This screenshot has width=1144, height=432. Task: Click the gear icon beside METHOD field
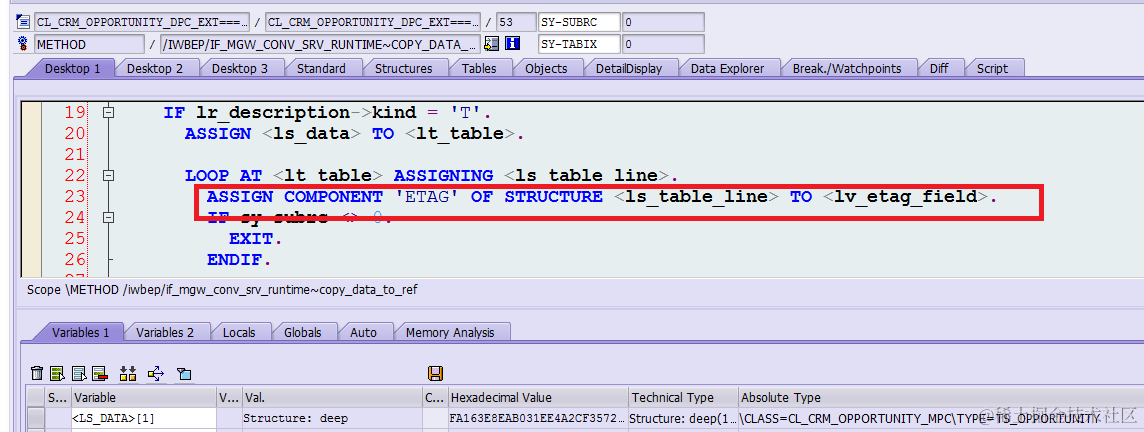click(23, 44)
